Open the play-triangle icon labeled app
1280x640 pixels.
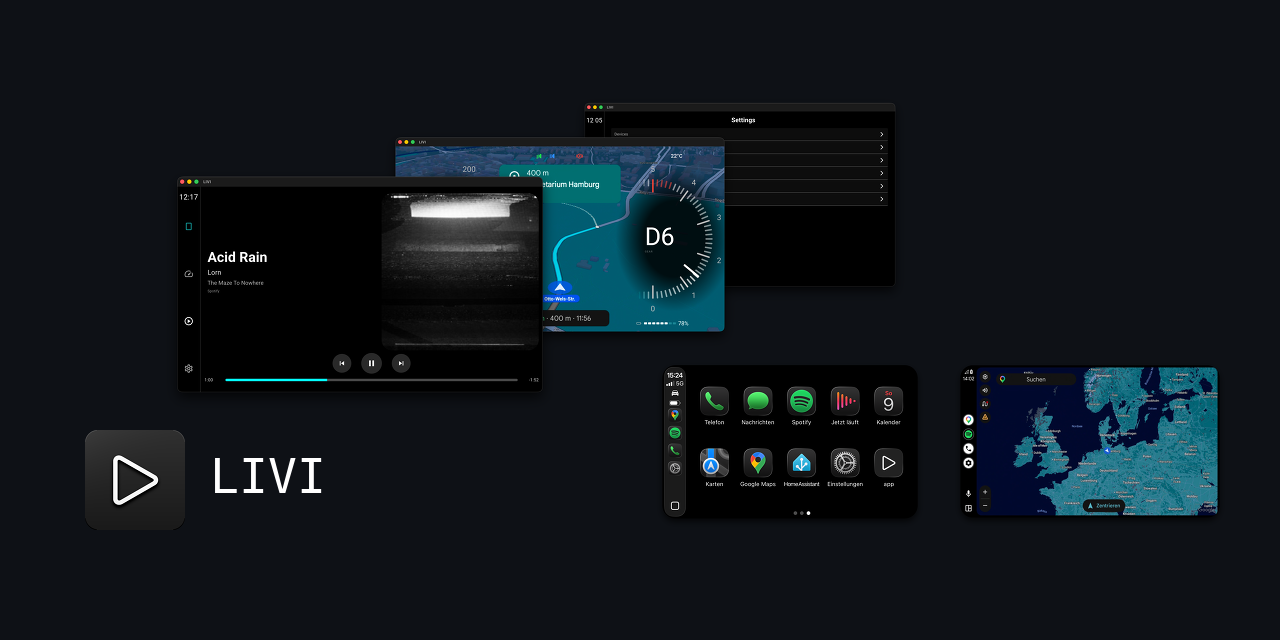(x=888, y=463)
